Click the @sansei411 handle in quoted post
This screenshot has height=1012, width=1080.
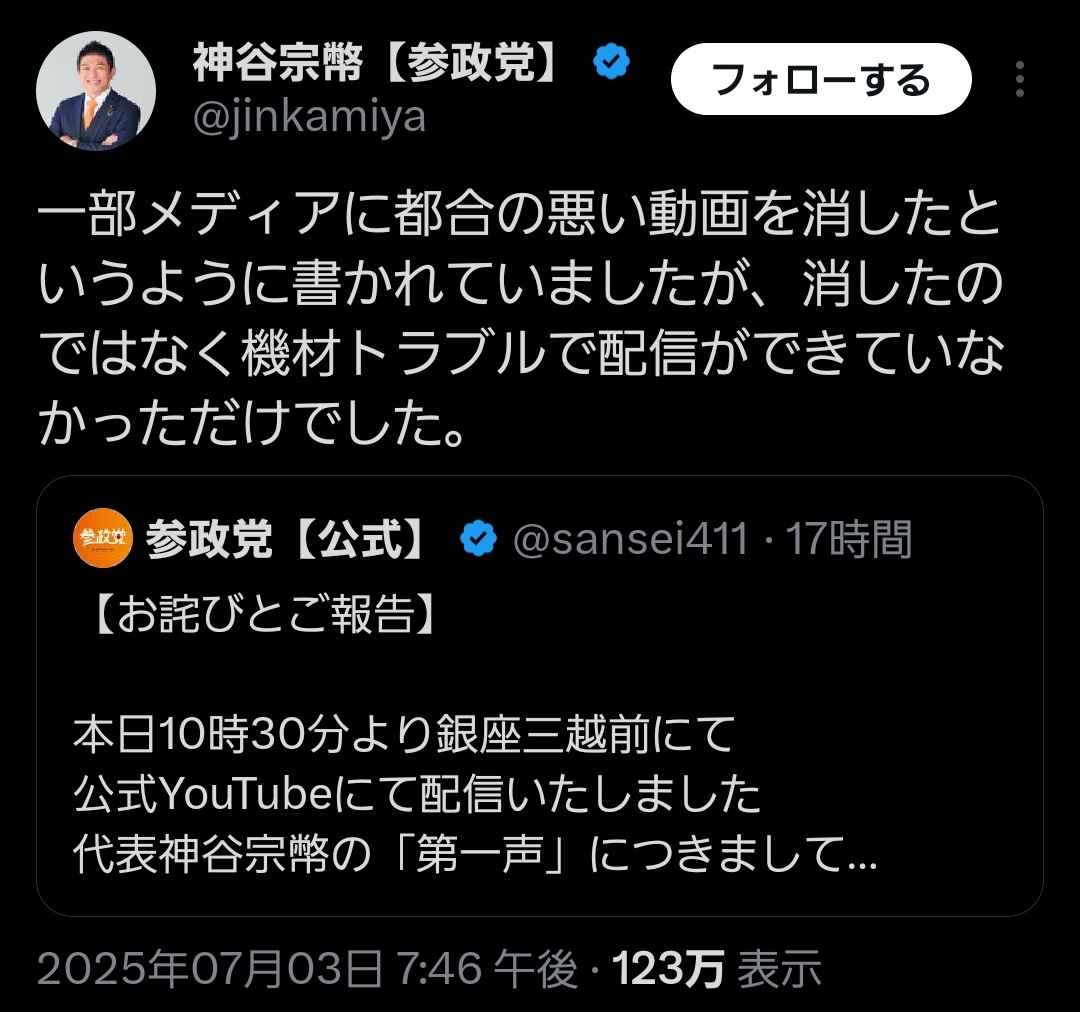[630, 541]
